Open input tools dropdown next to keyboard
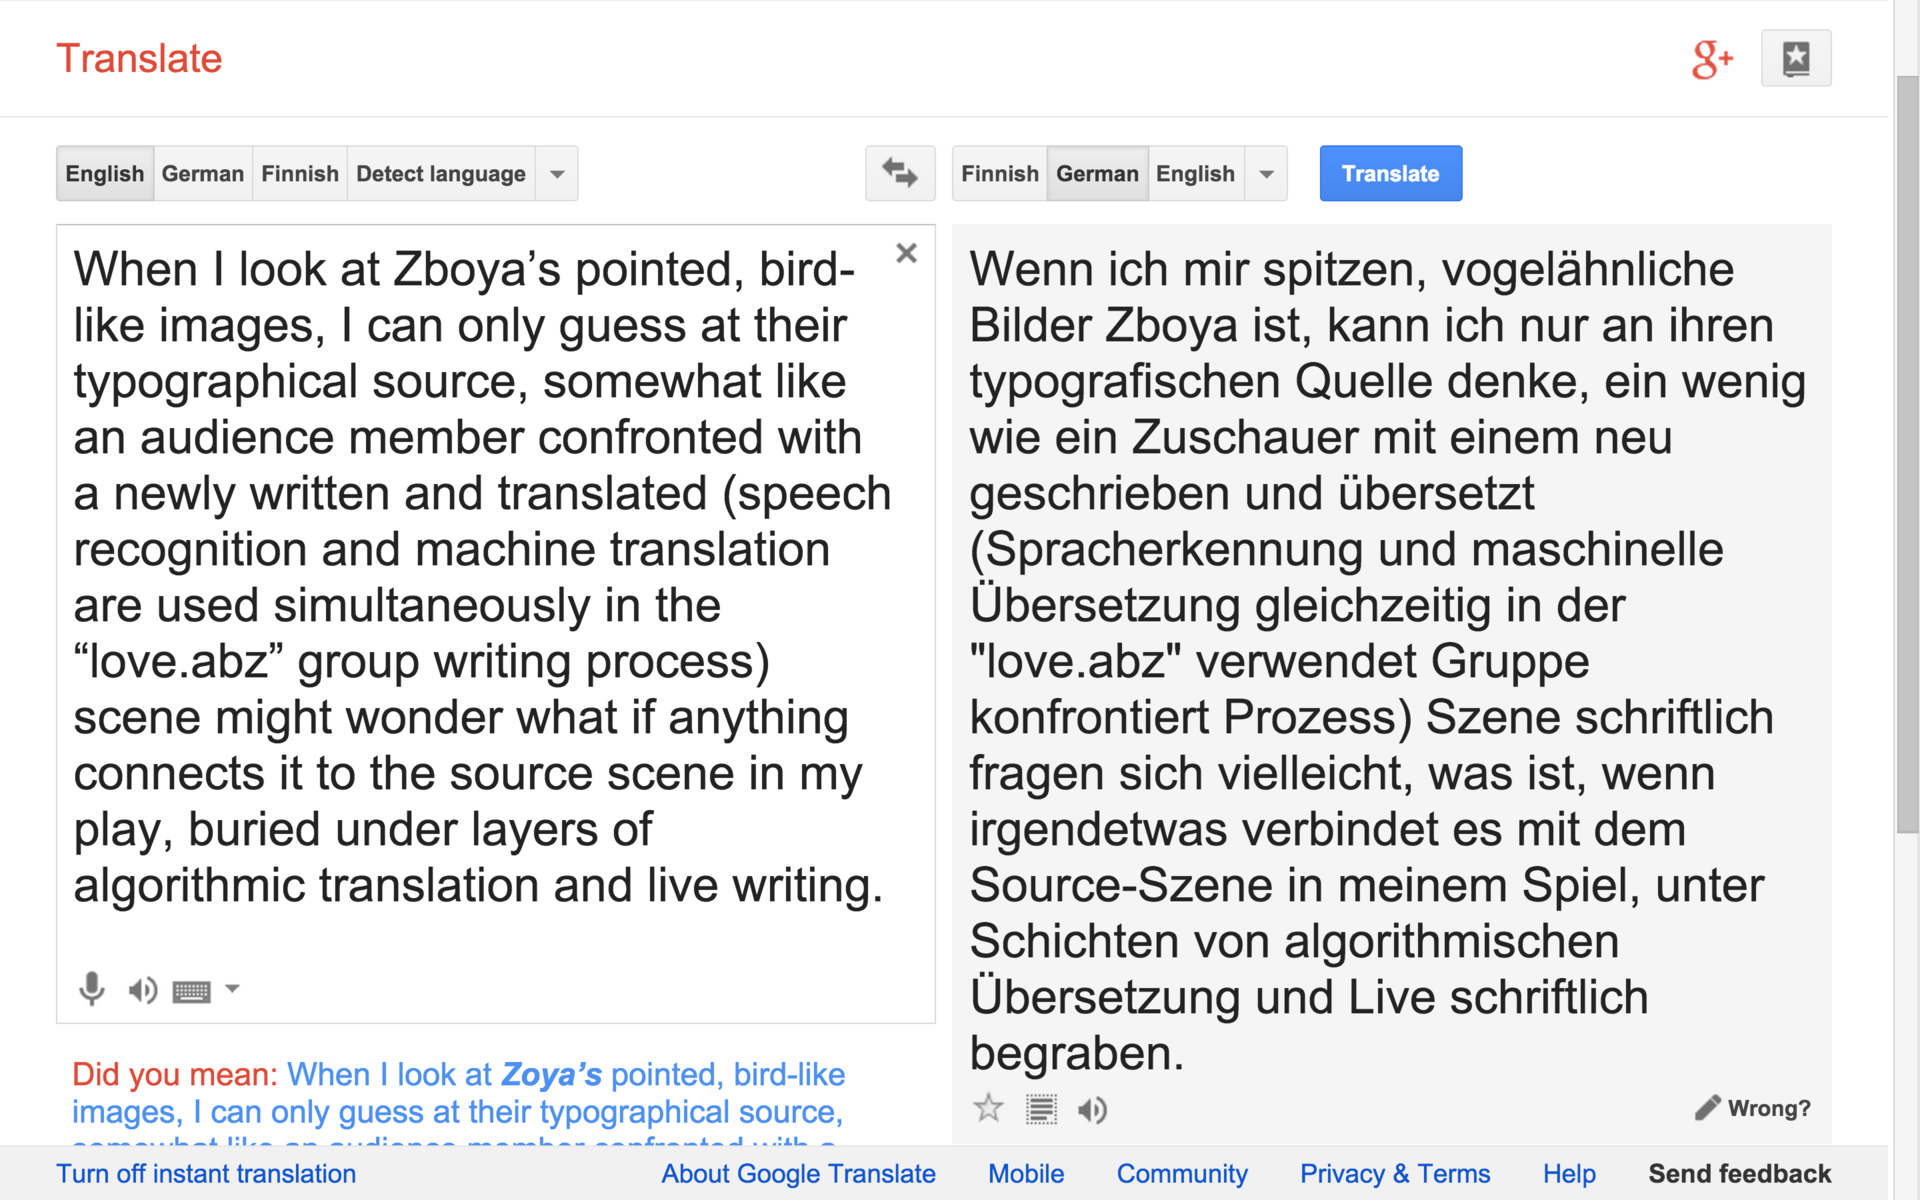 tap(233, 989)
